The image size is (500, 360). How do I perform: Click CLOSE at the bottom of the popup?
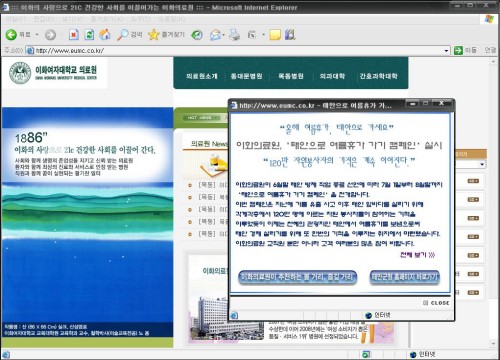436,303
